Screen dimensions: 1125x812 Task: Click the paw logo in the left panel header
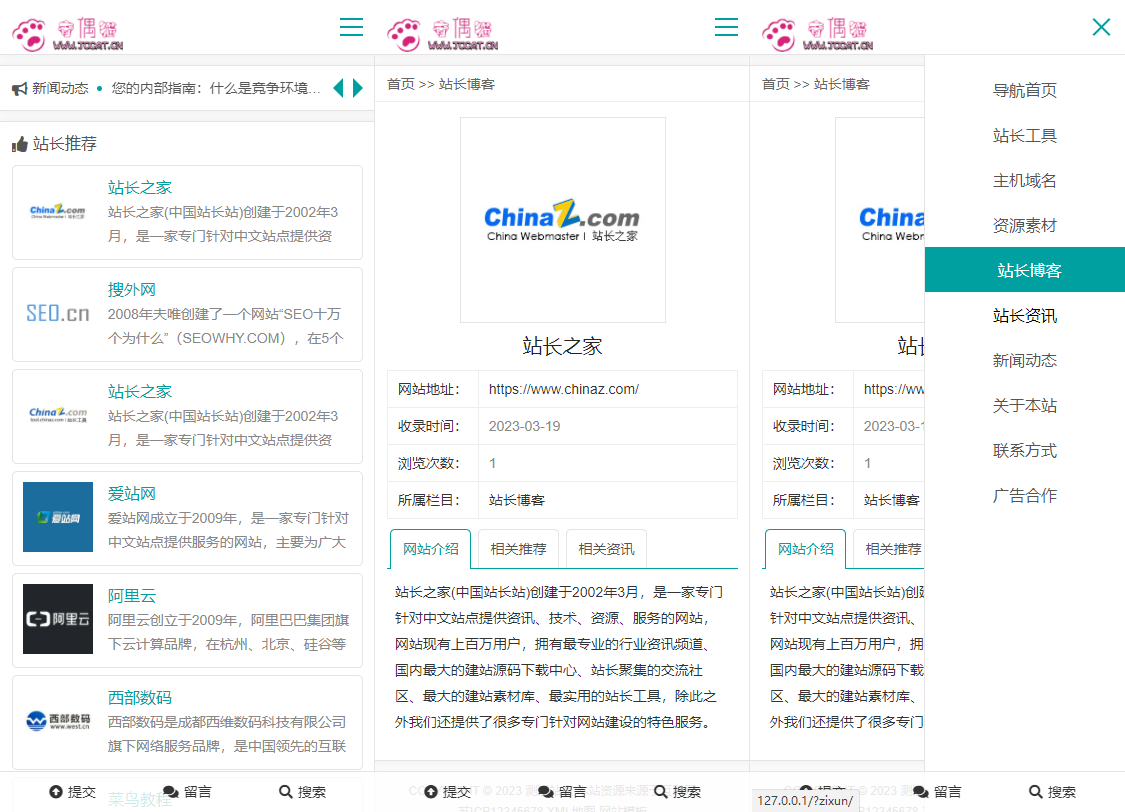click(29, 34)
